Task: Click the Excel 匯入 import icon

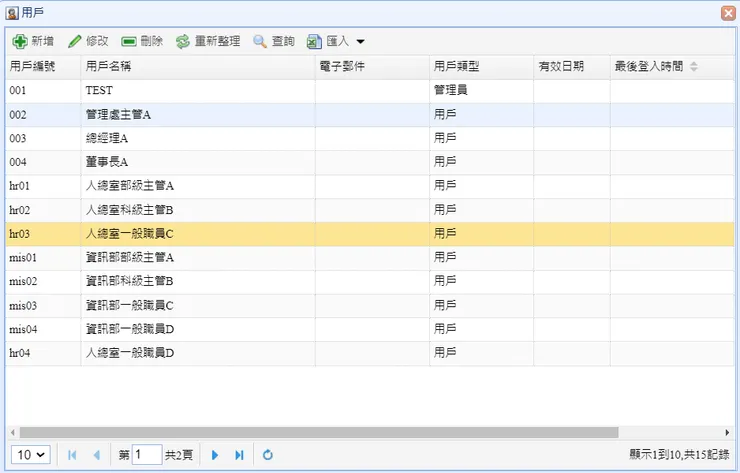Action: click(314, 42)
